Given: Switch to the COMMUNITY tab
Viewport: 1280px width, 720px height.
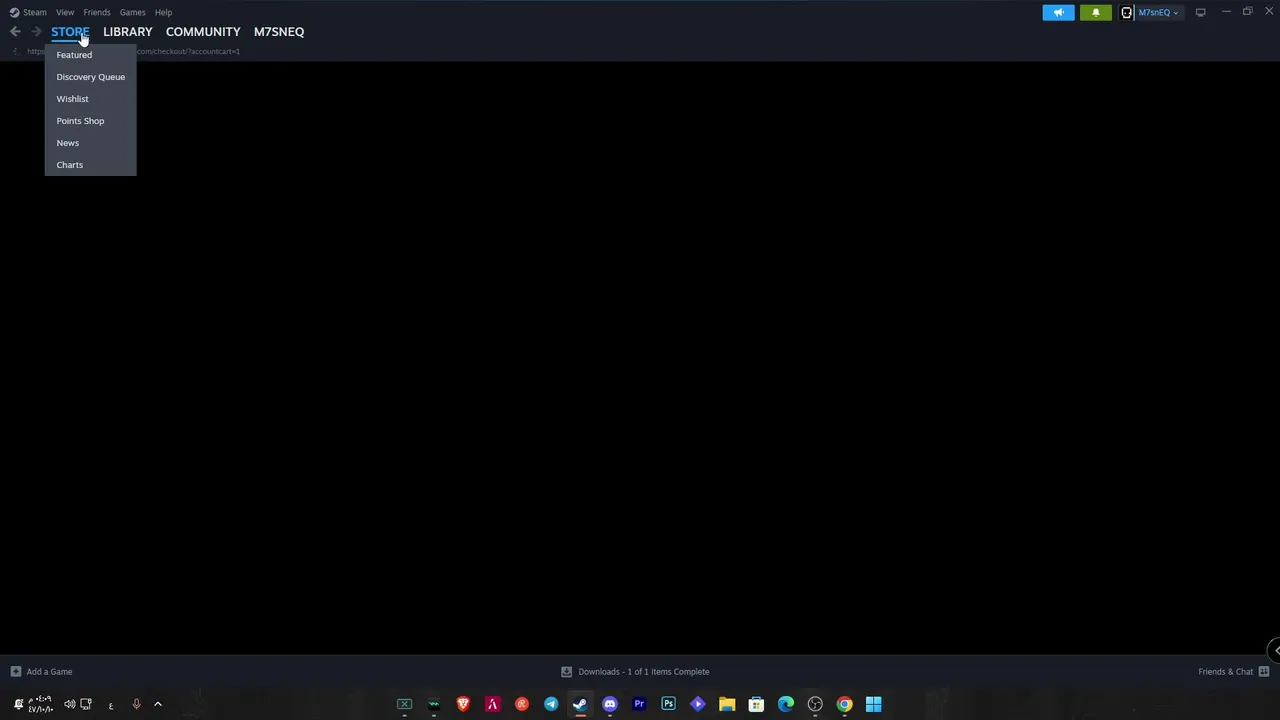Looking at the screenshot, I should pos(203,32).
